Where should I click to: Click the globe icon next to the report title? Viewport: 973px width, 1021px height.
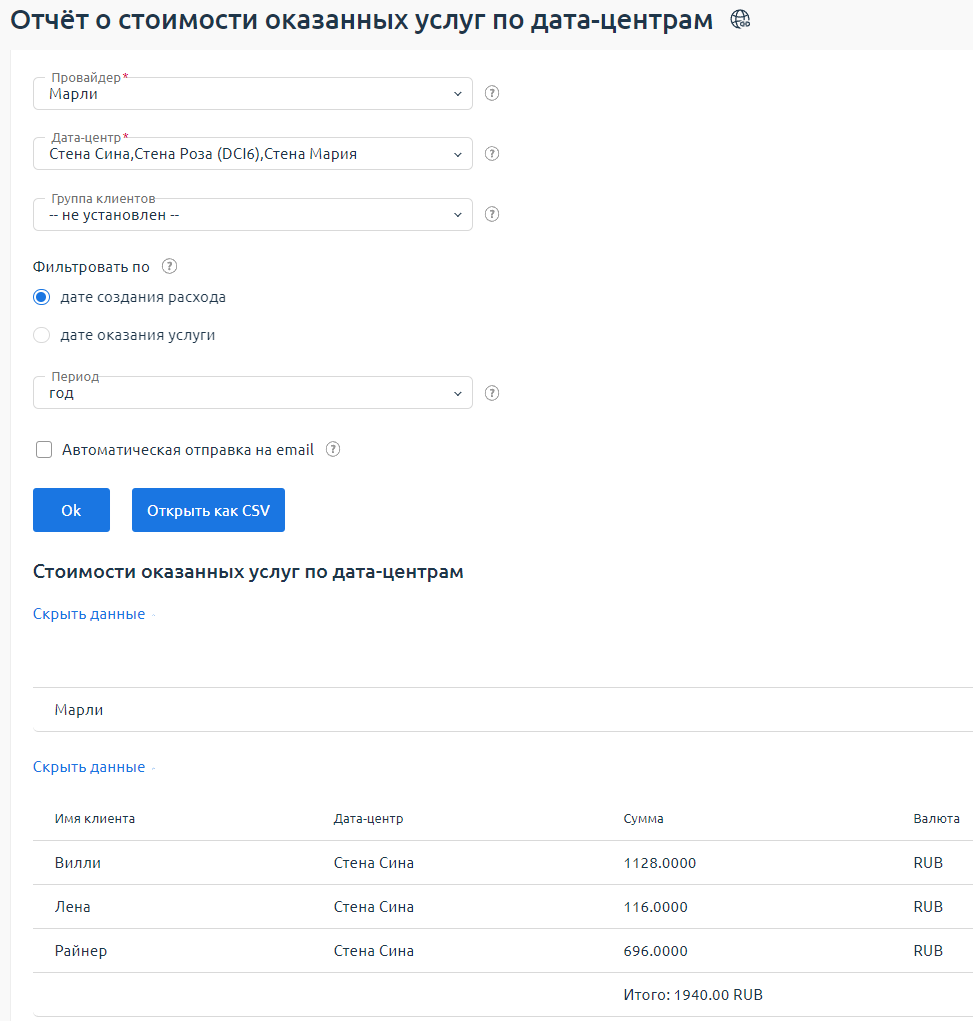point(740,19)
